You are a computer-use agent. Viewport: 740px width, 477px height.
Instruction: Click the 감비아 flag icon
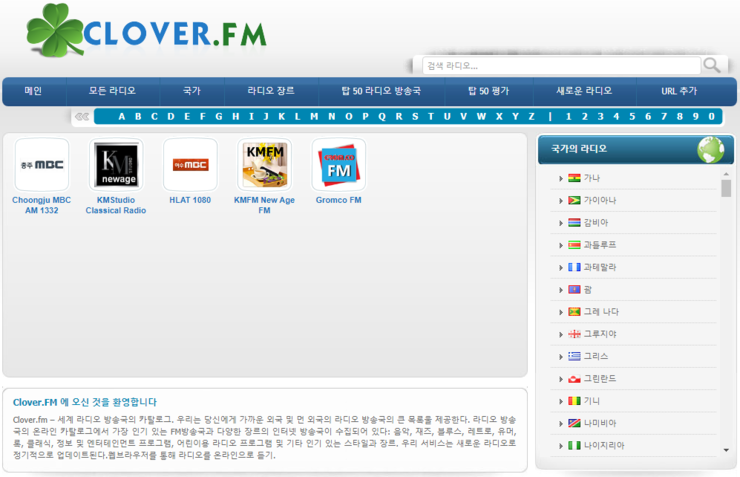pyautogui.click(x=574, y=223)
